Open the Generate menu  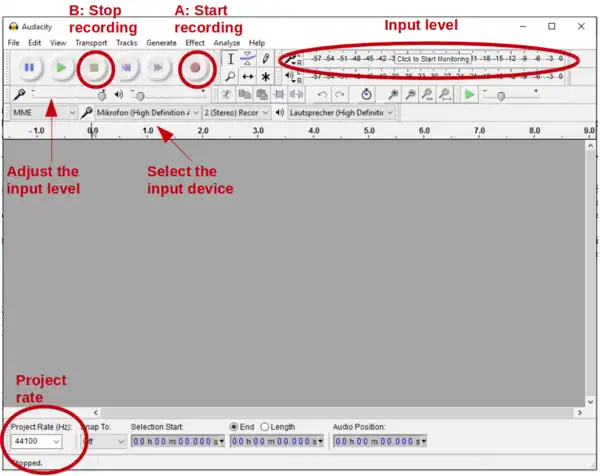coord(160,43)
